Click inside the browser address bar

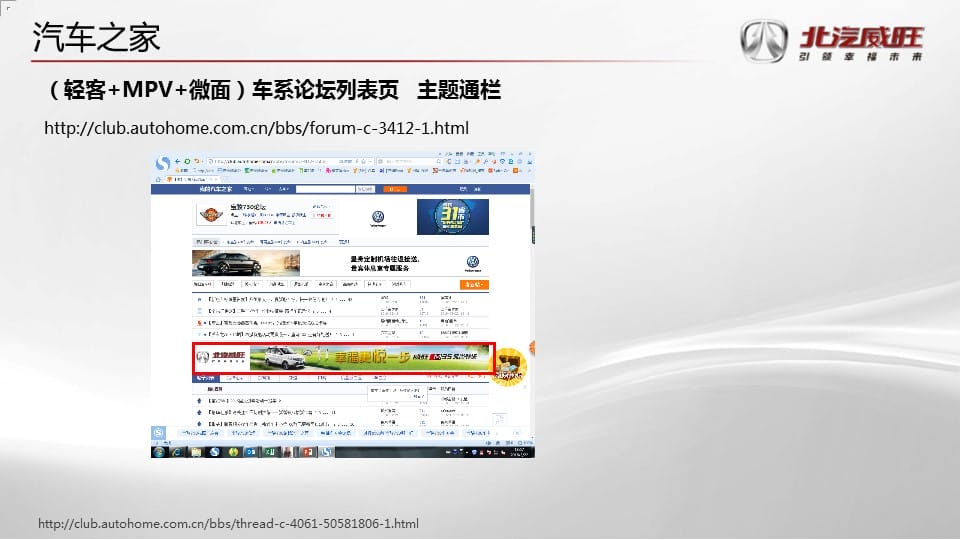click(x=270, y=161)
